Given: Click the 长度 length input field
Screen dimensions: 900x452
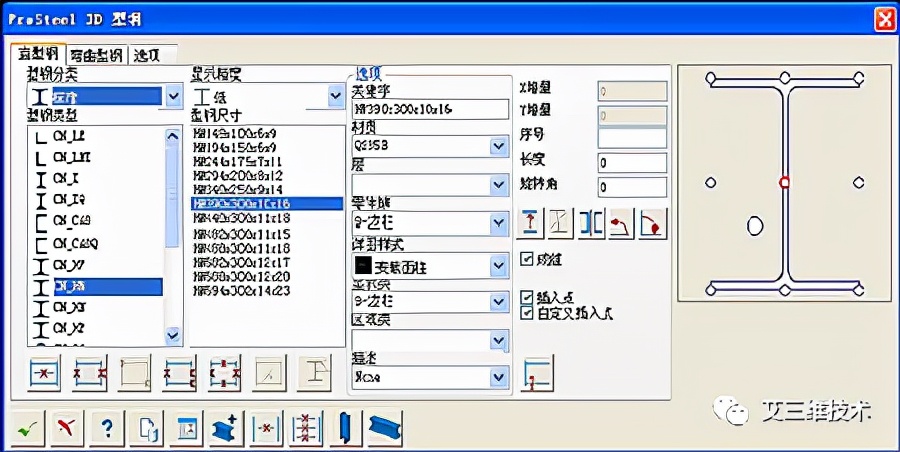Looking at the screenshot, I should [x=632, y=163].
